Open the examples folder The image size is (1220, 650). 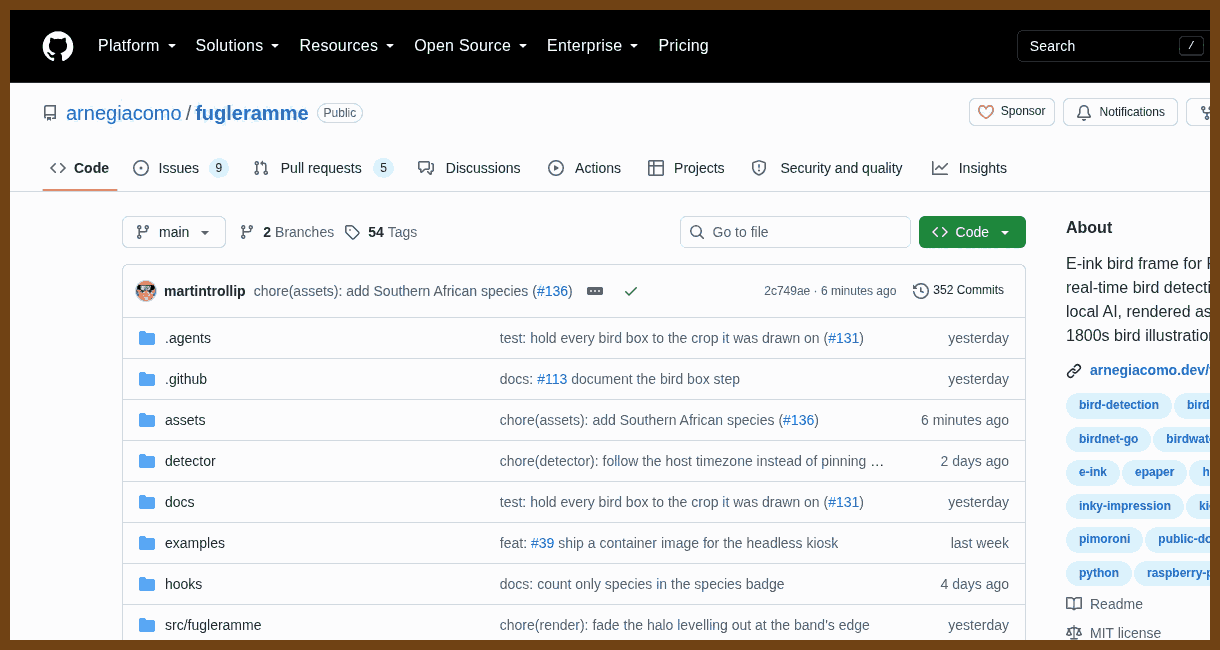pos(195,543)
